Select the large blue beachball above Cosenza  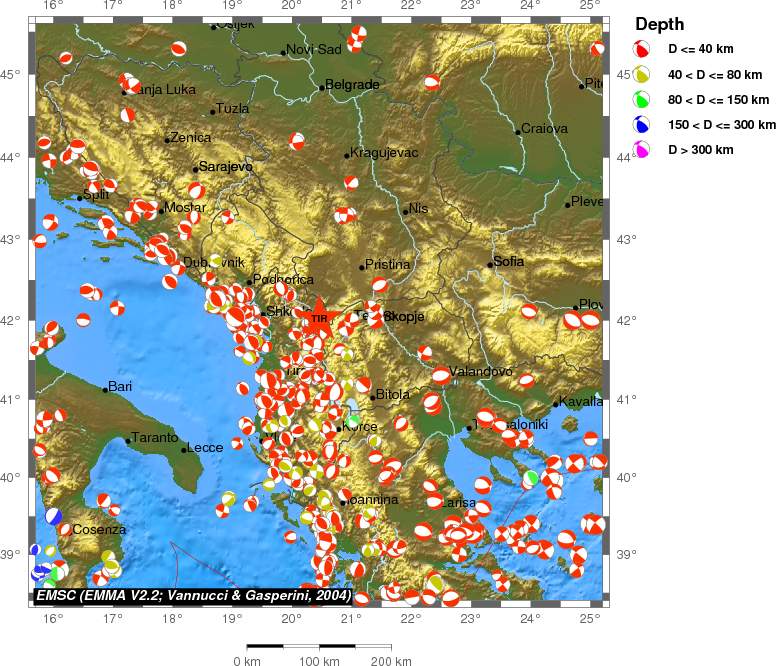[x=53, y=516]
